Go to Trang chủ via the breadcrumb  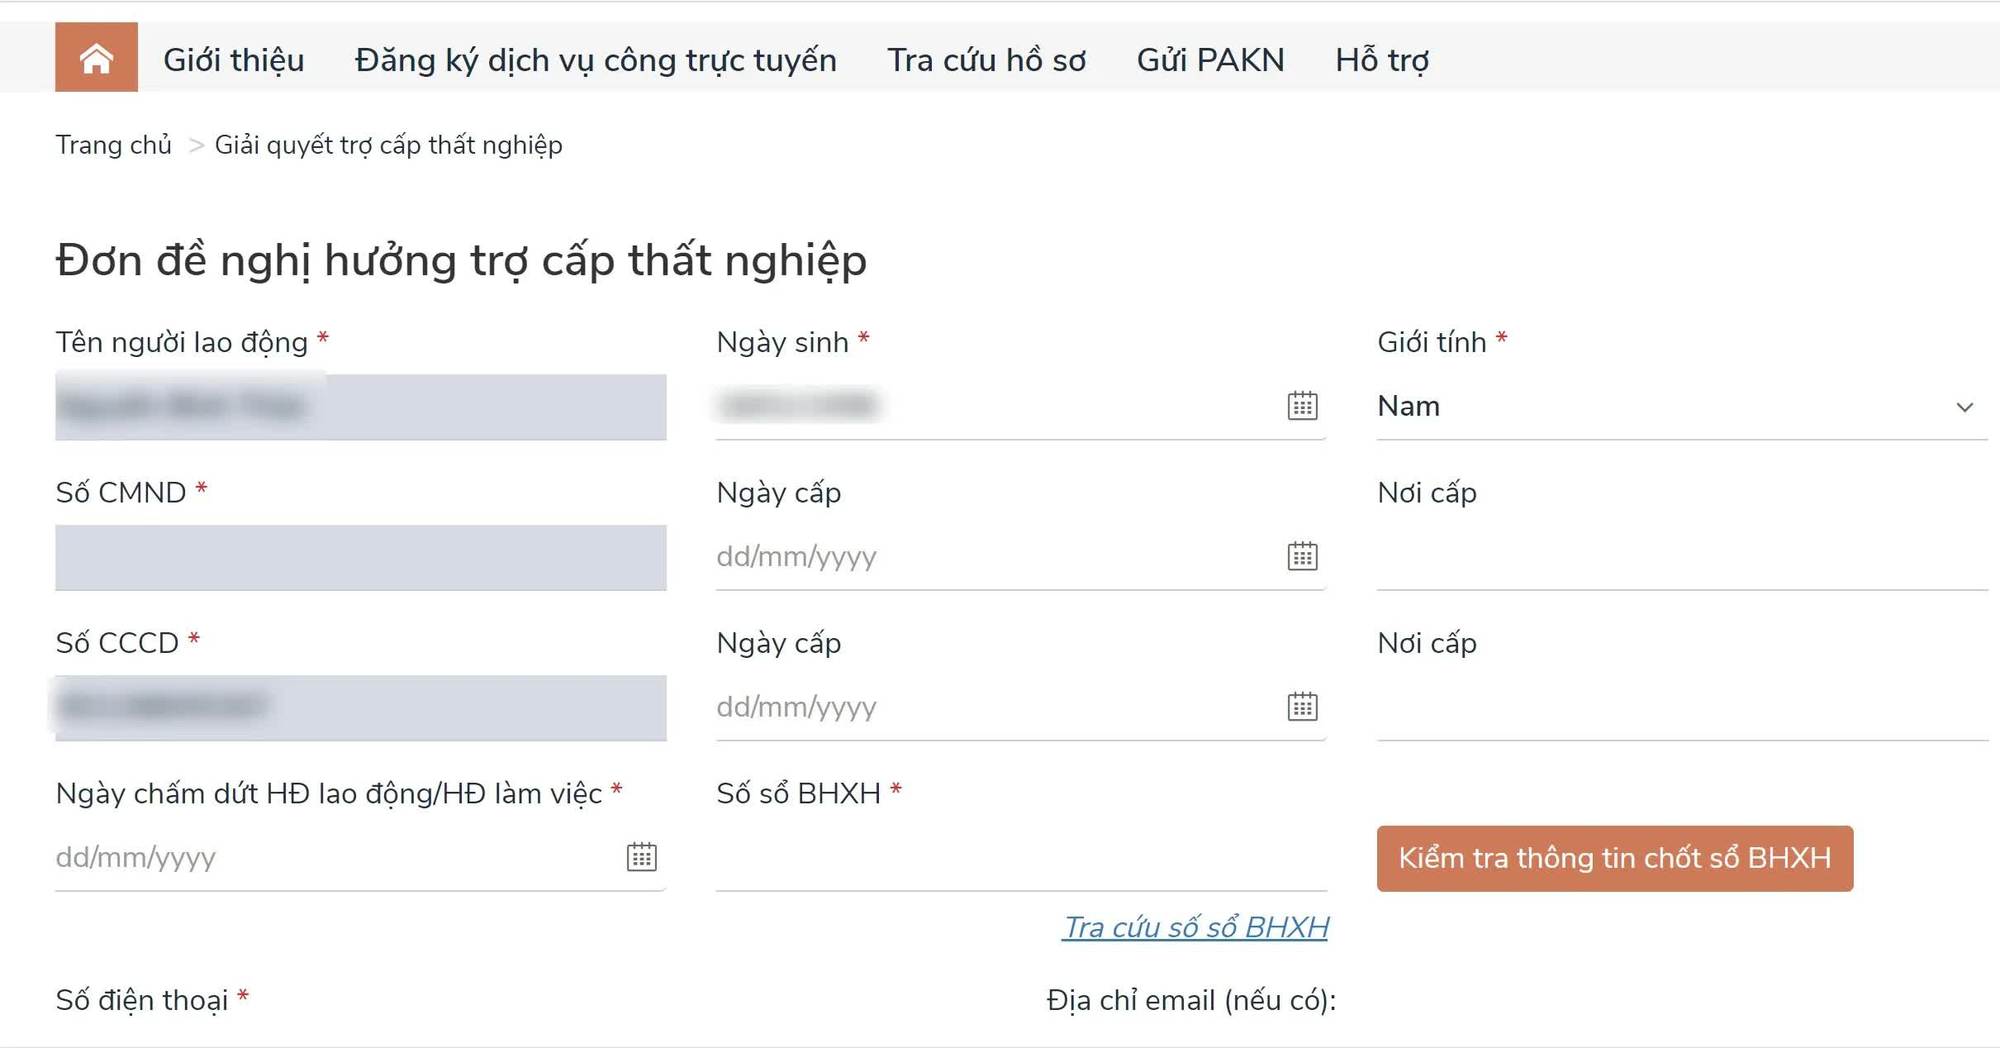pyautogui.click(x=113, y=144)
